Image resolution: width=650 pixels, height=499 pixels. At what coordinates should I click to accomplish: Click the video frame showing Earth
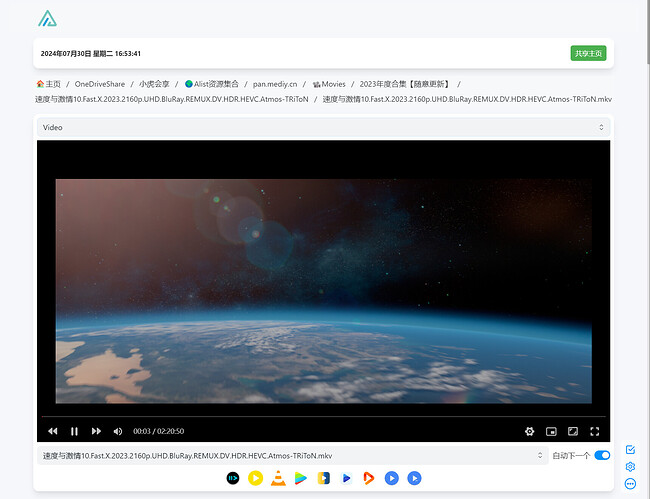323,291
